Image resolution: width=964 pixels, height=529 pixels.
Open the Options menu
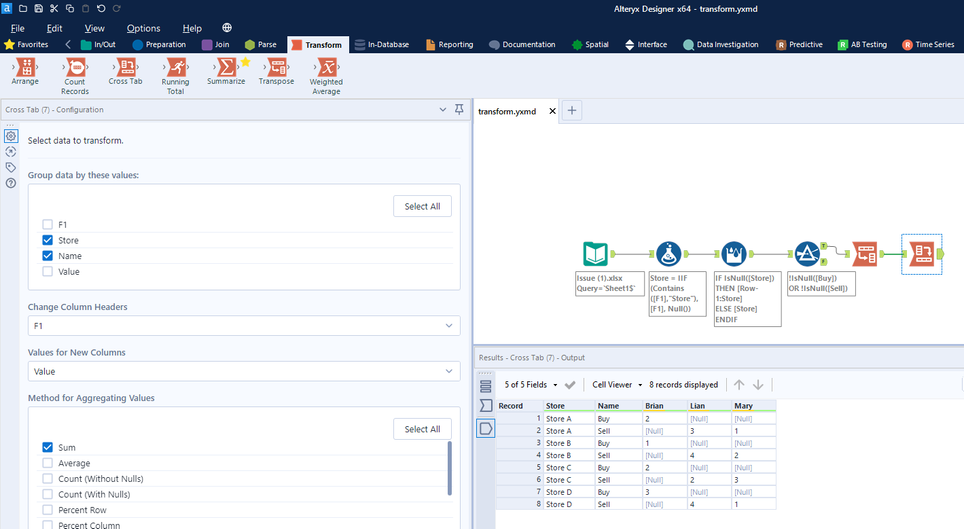coord(143,28)
